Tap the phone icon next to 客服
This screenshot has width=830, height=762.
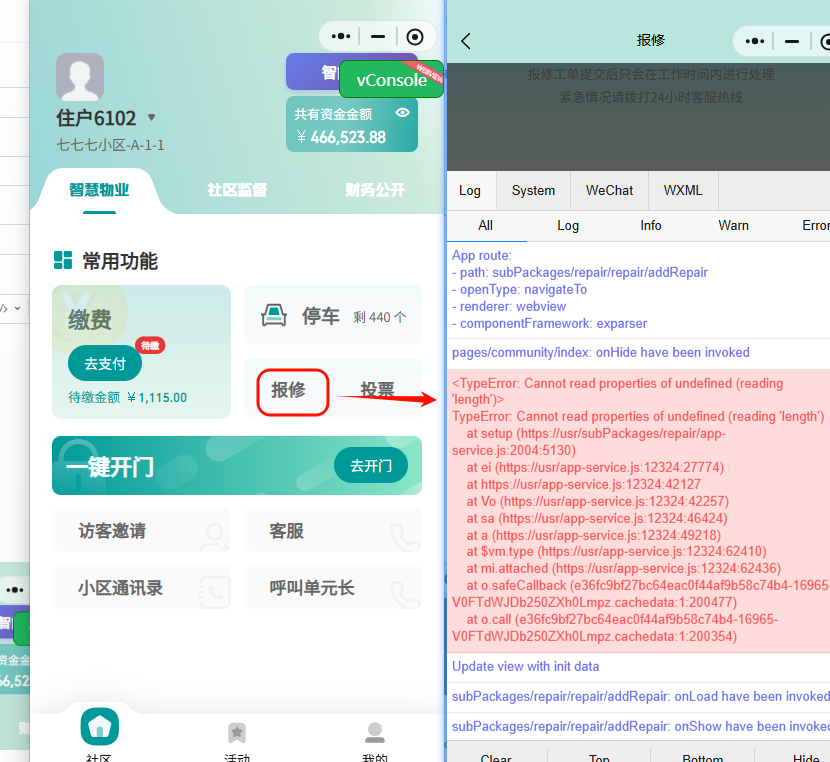(x=404, y=530)
